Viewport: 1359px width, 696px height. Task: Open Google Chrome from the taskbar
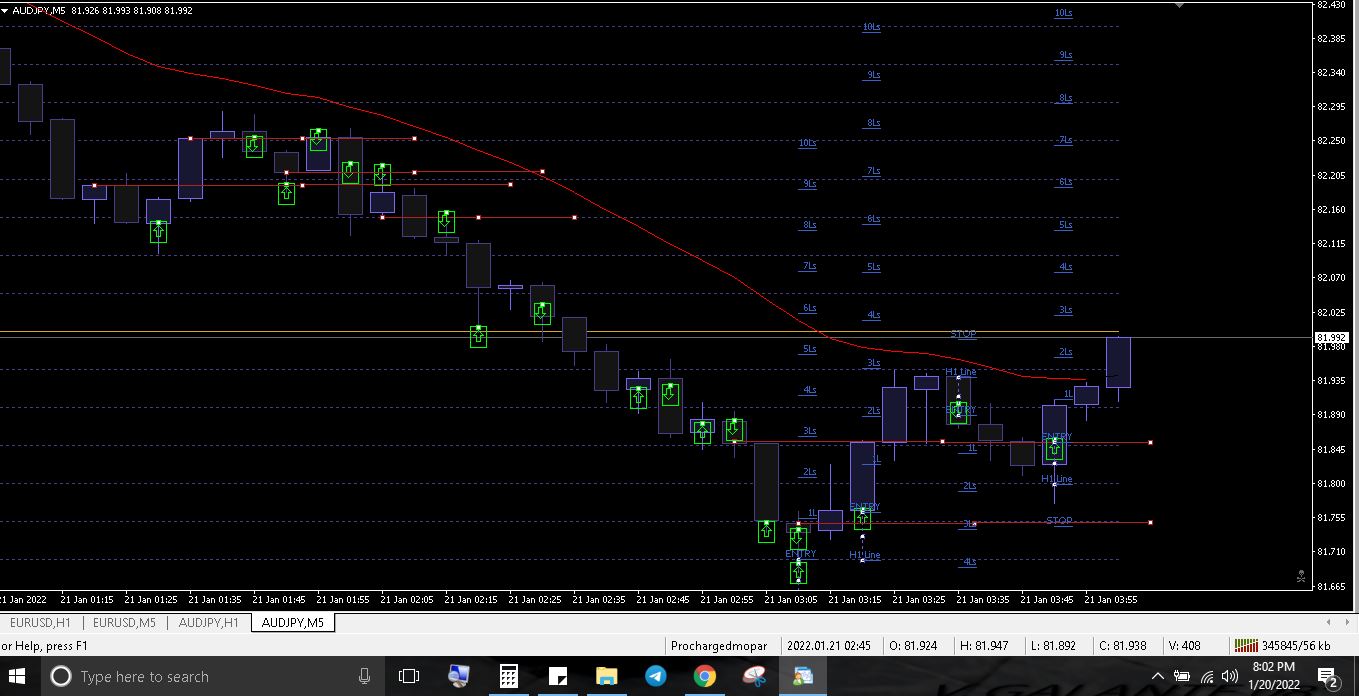click(705, 677)
